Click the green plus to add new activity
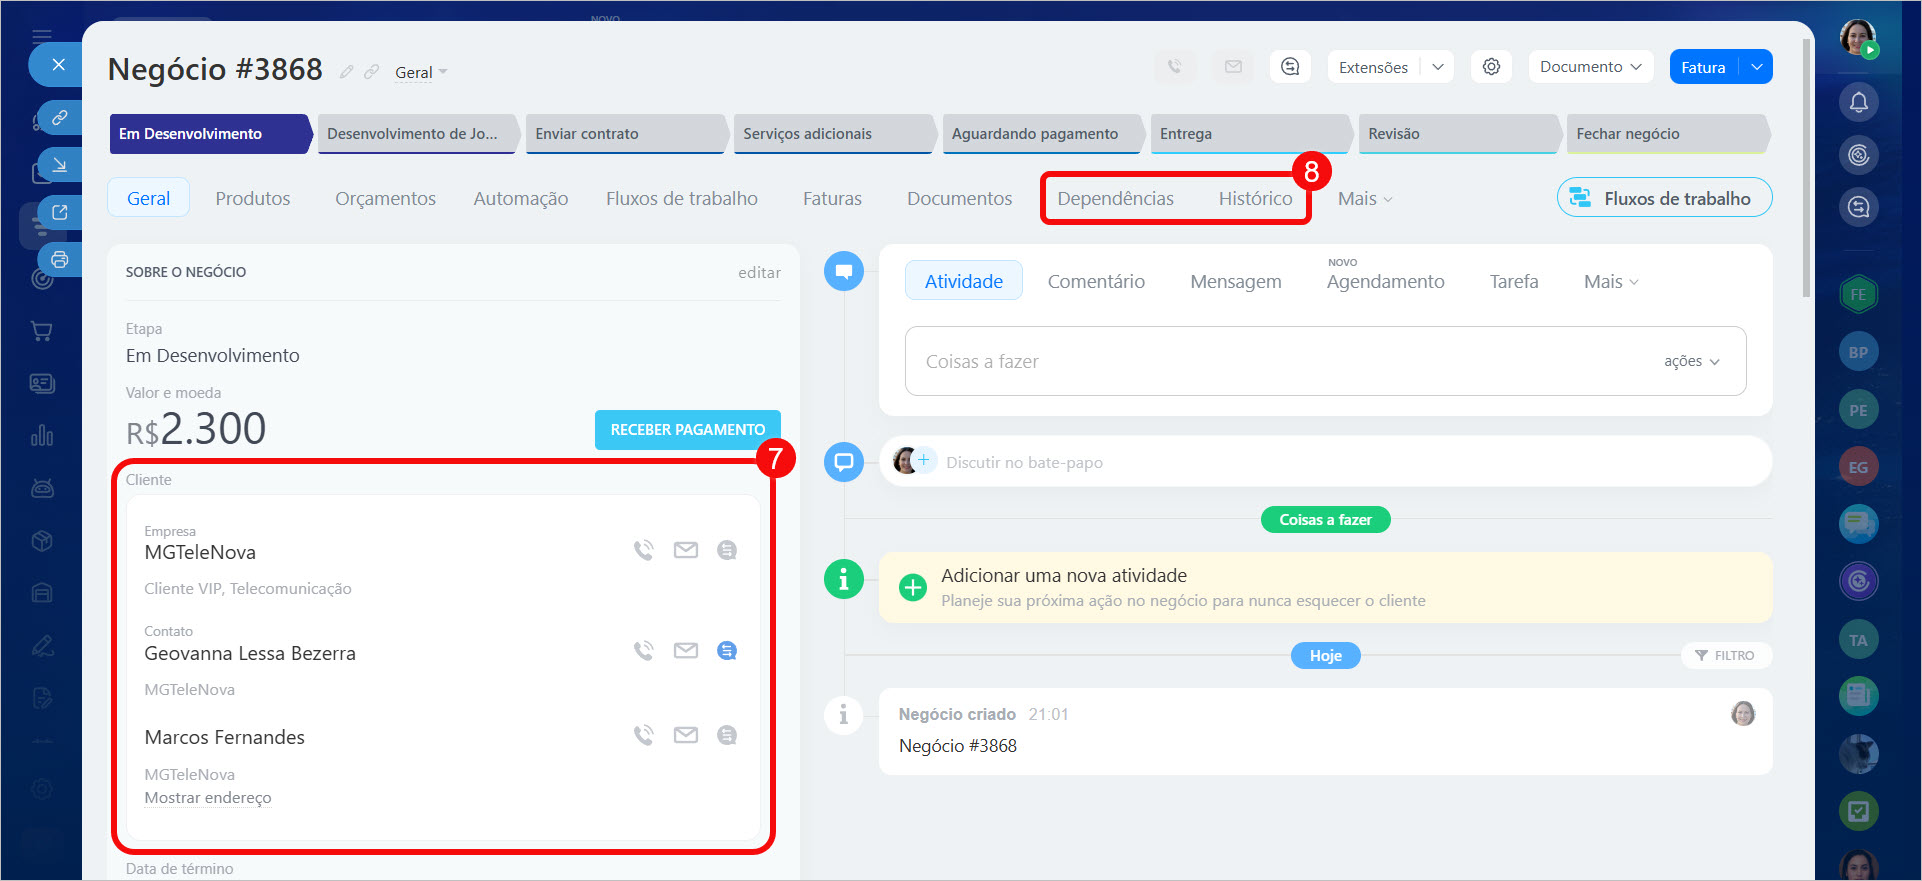The image size is (1922, 881). coord(912,588)
